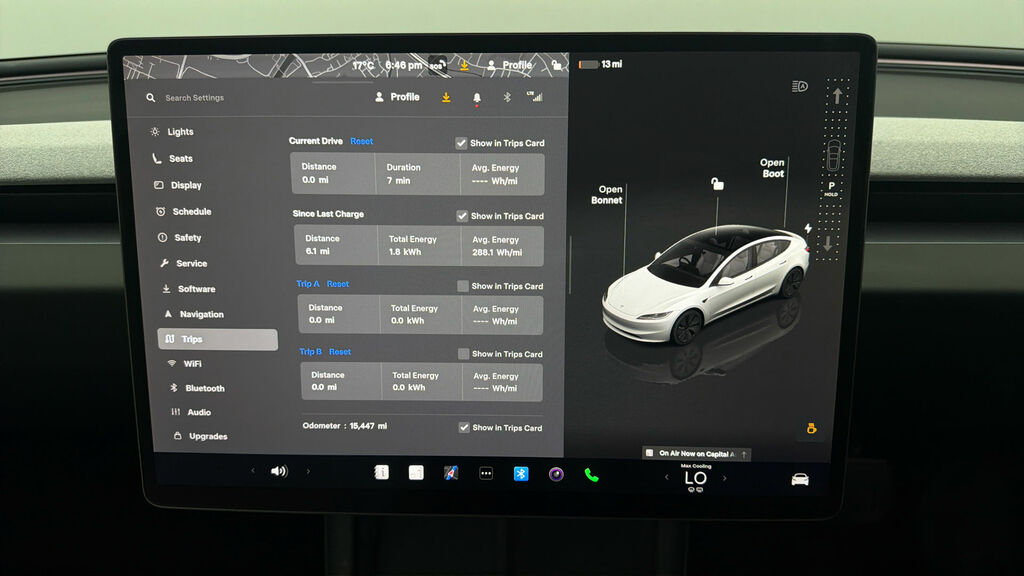1024x576 pixels.
Task: Check Trip B Show in Trips Card
Action: [463, 354]
